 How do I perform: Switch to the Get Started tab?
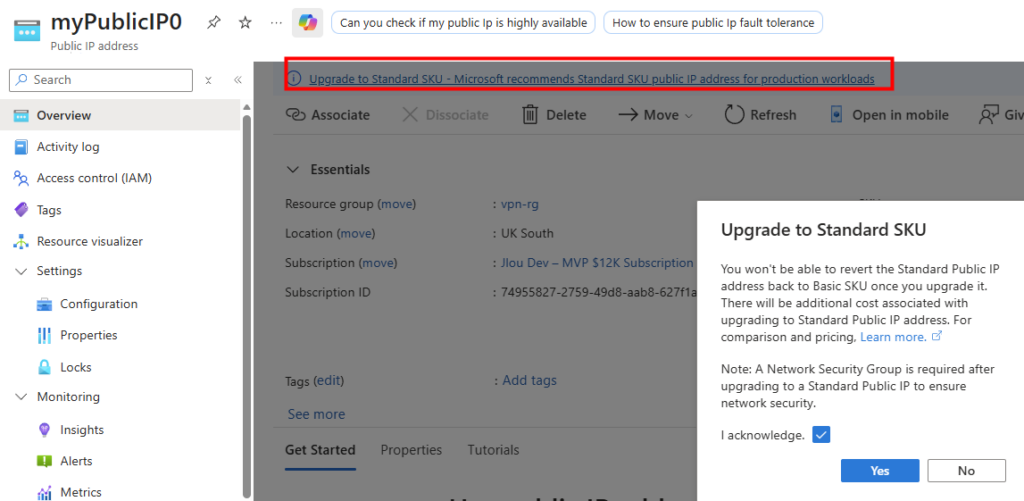(x=320, y=450)
